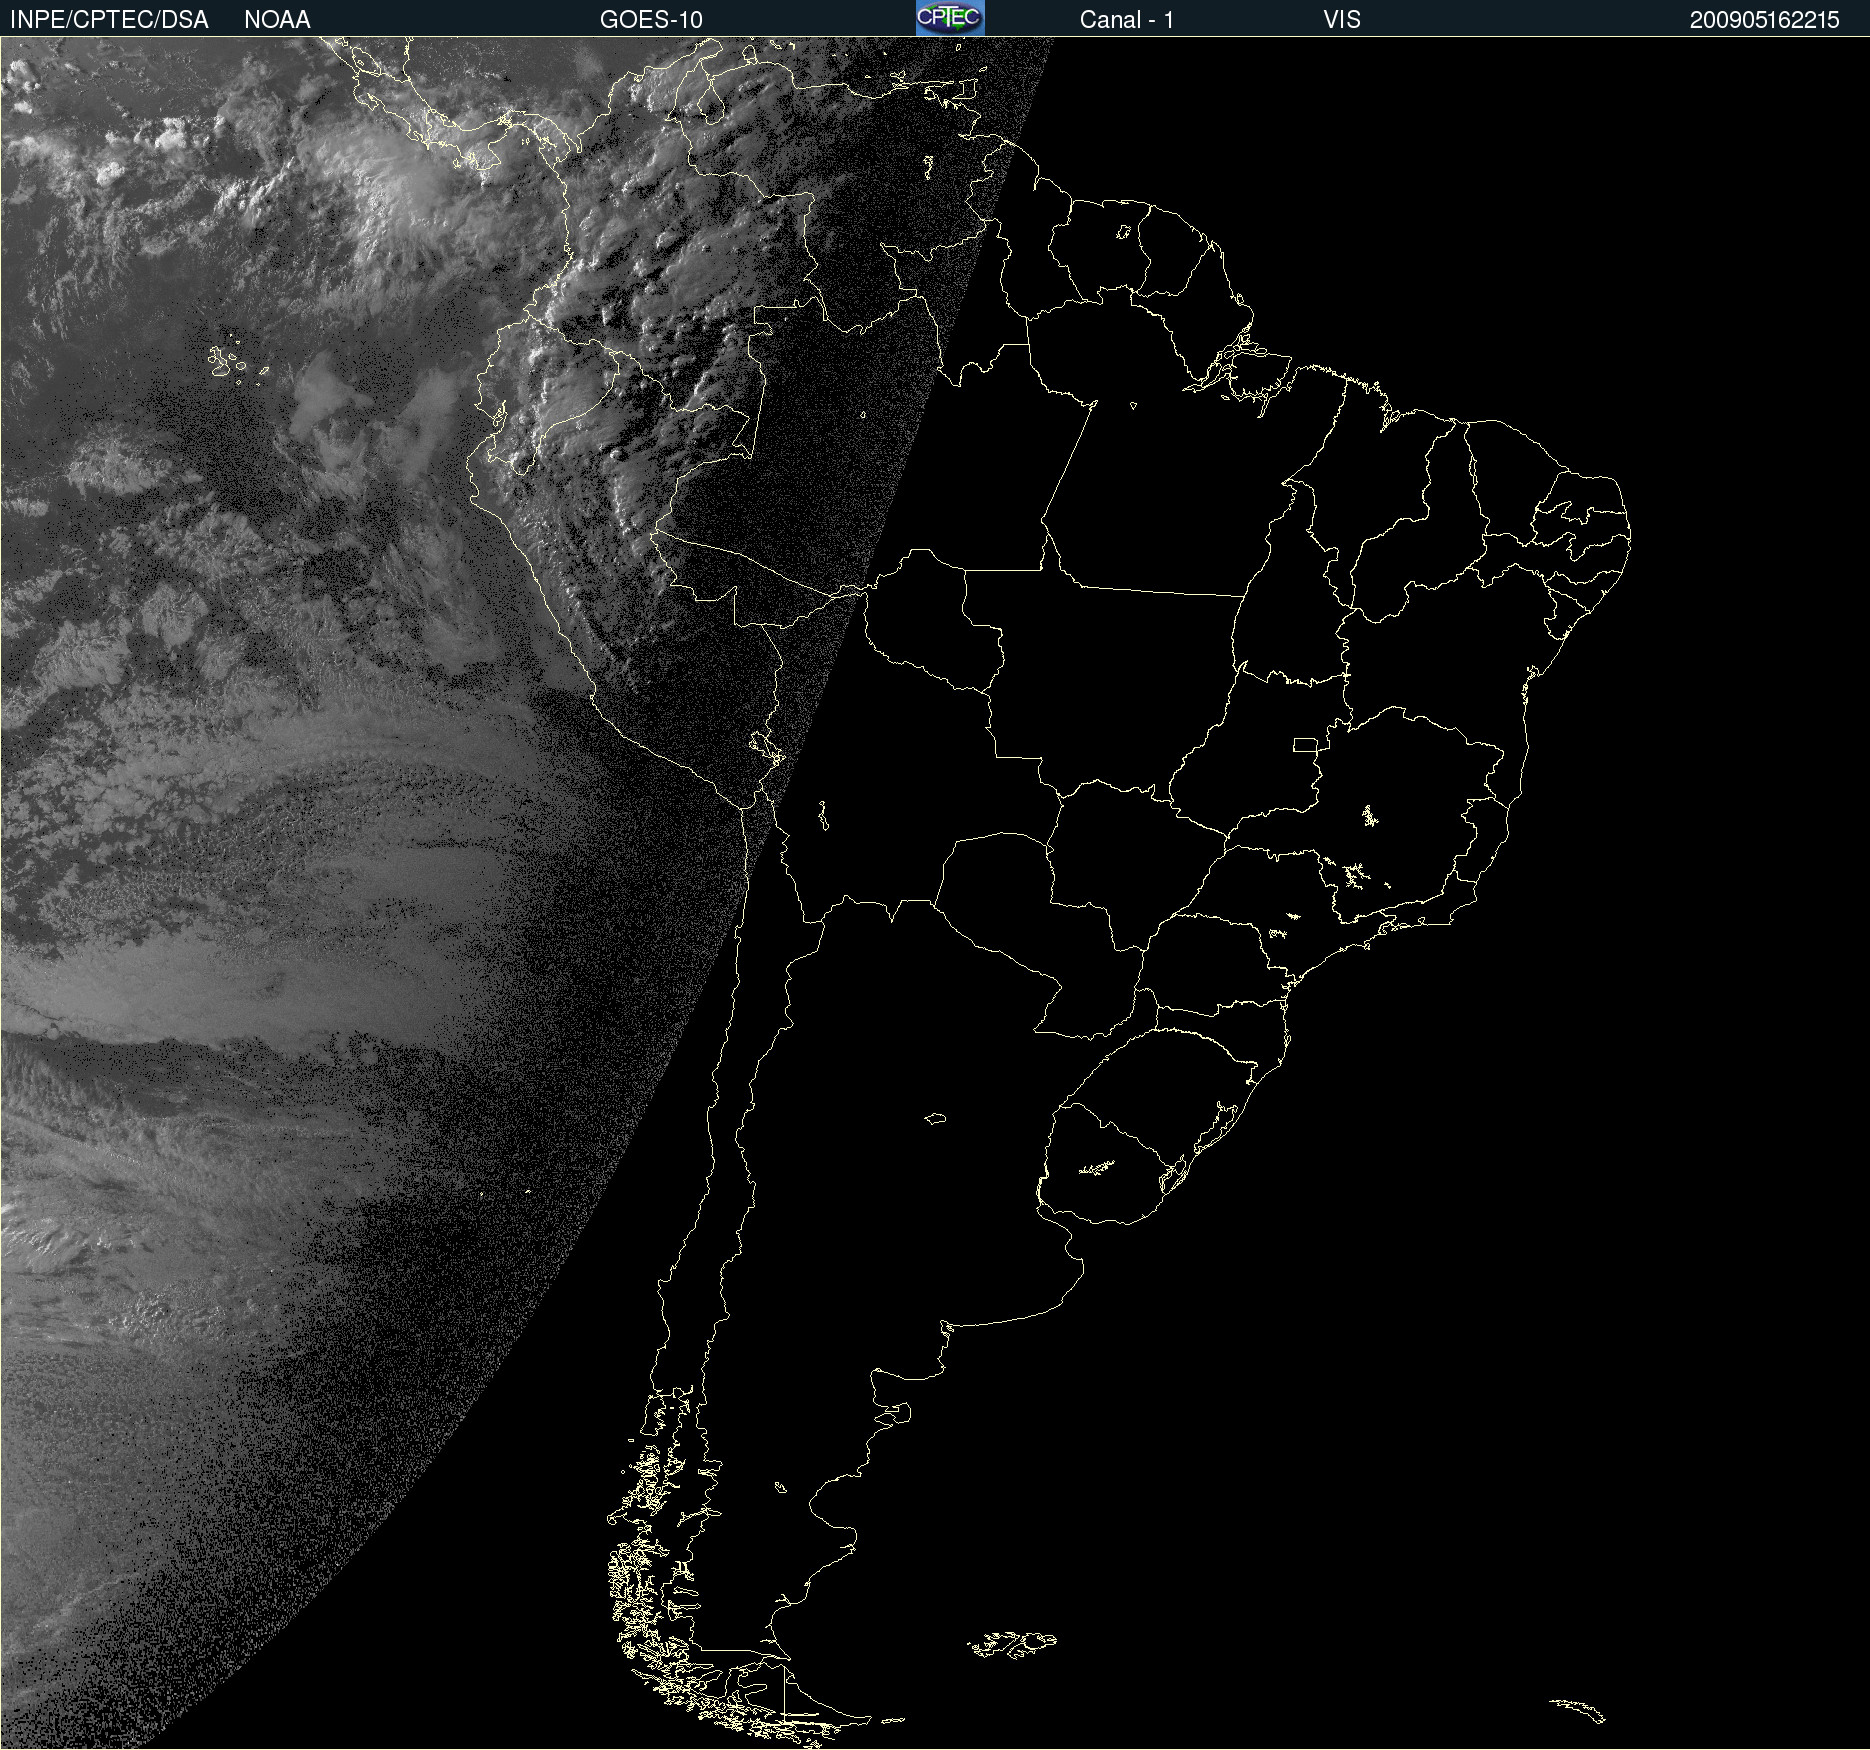Click the CPTEC logo icon
Screen dimensions: 1870x1750
(x=950, y=18)
